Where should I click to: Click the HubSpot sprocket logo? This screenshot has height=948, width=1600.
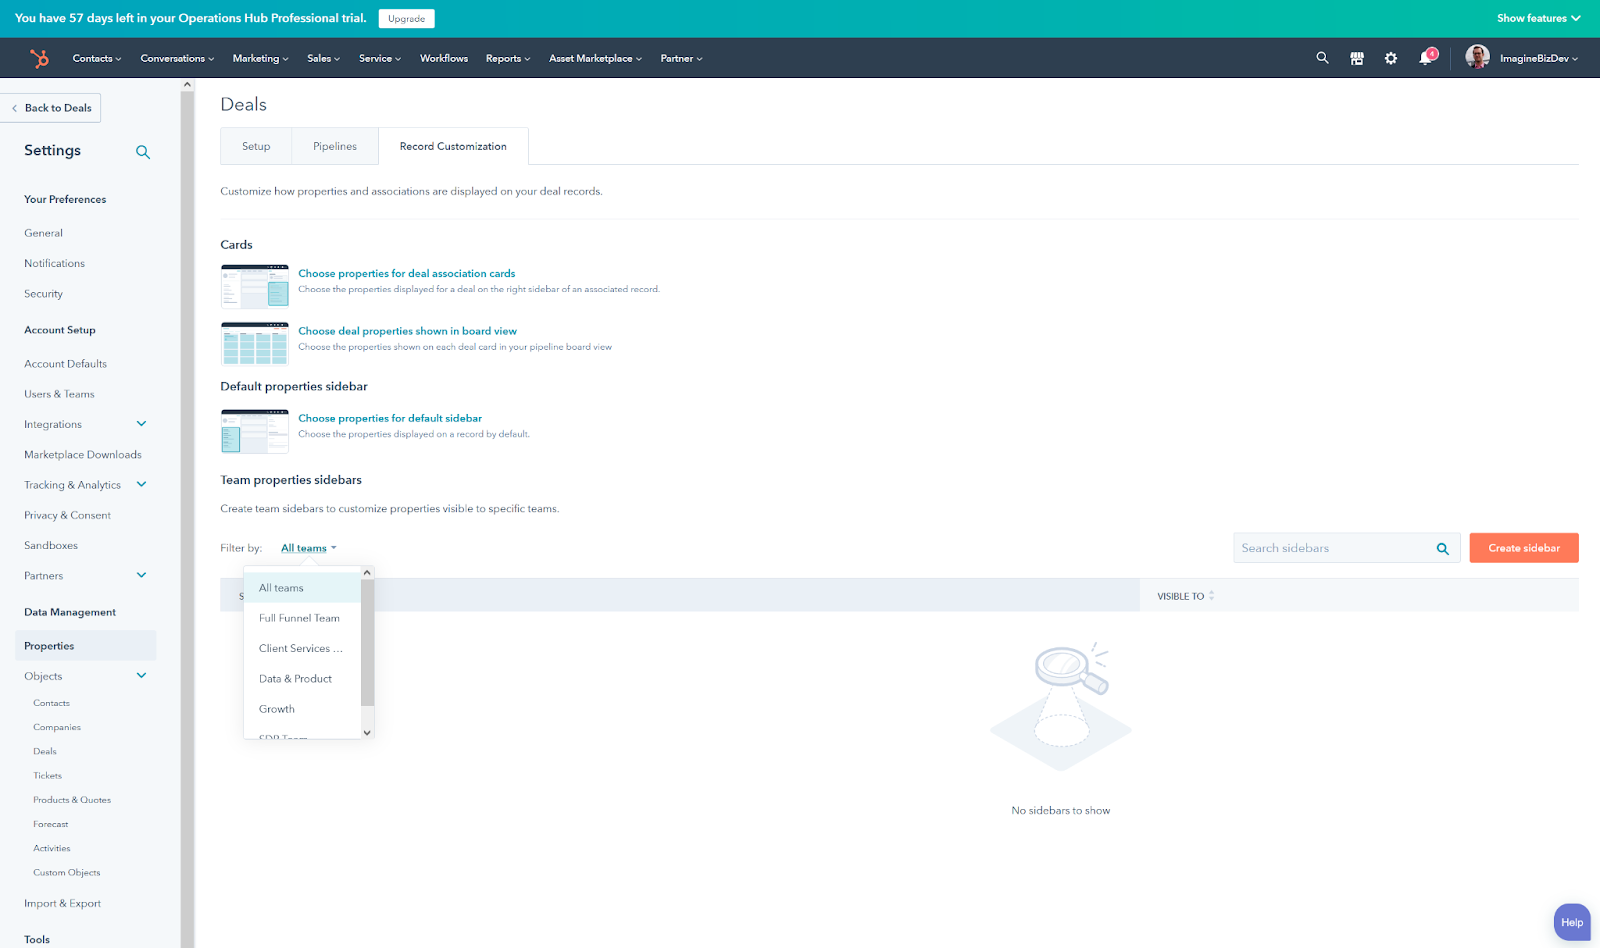pos(39,58)
